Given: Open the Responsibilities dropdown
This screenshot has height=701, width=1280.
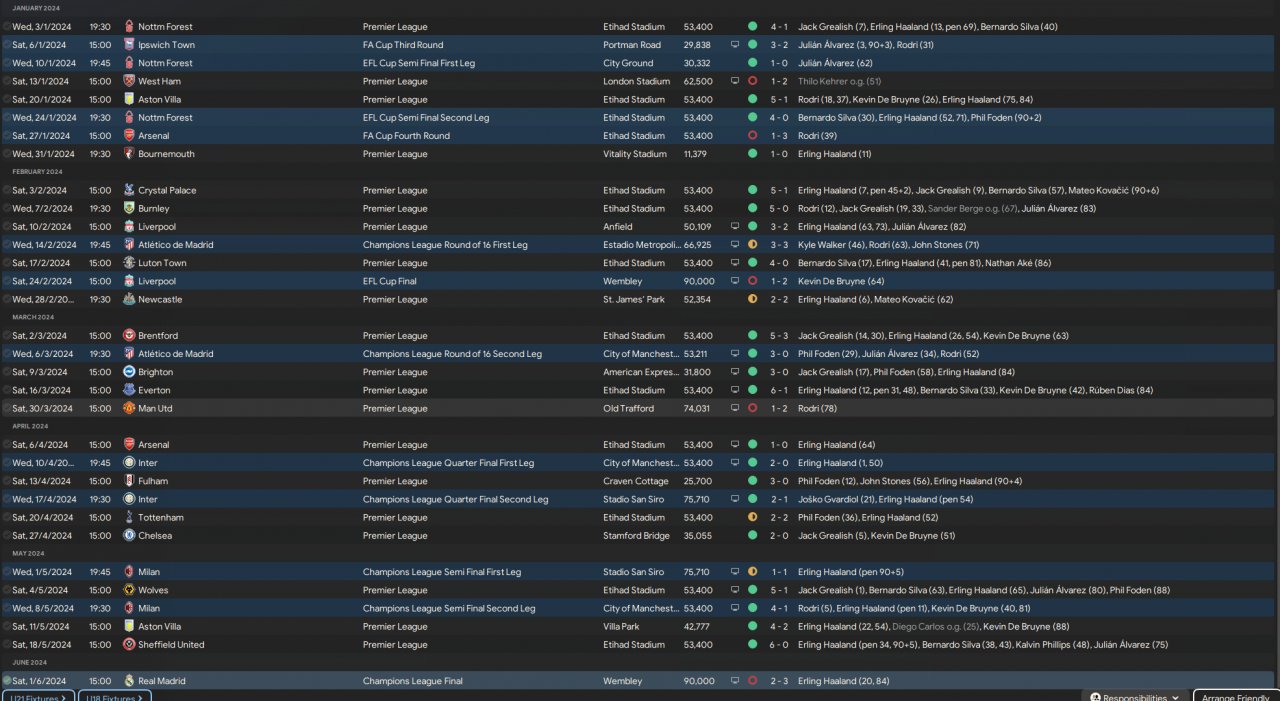Looking at the screenshot, I should point(1134,697).
